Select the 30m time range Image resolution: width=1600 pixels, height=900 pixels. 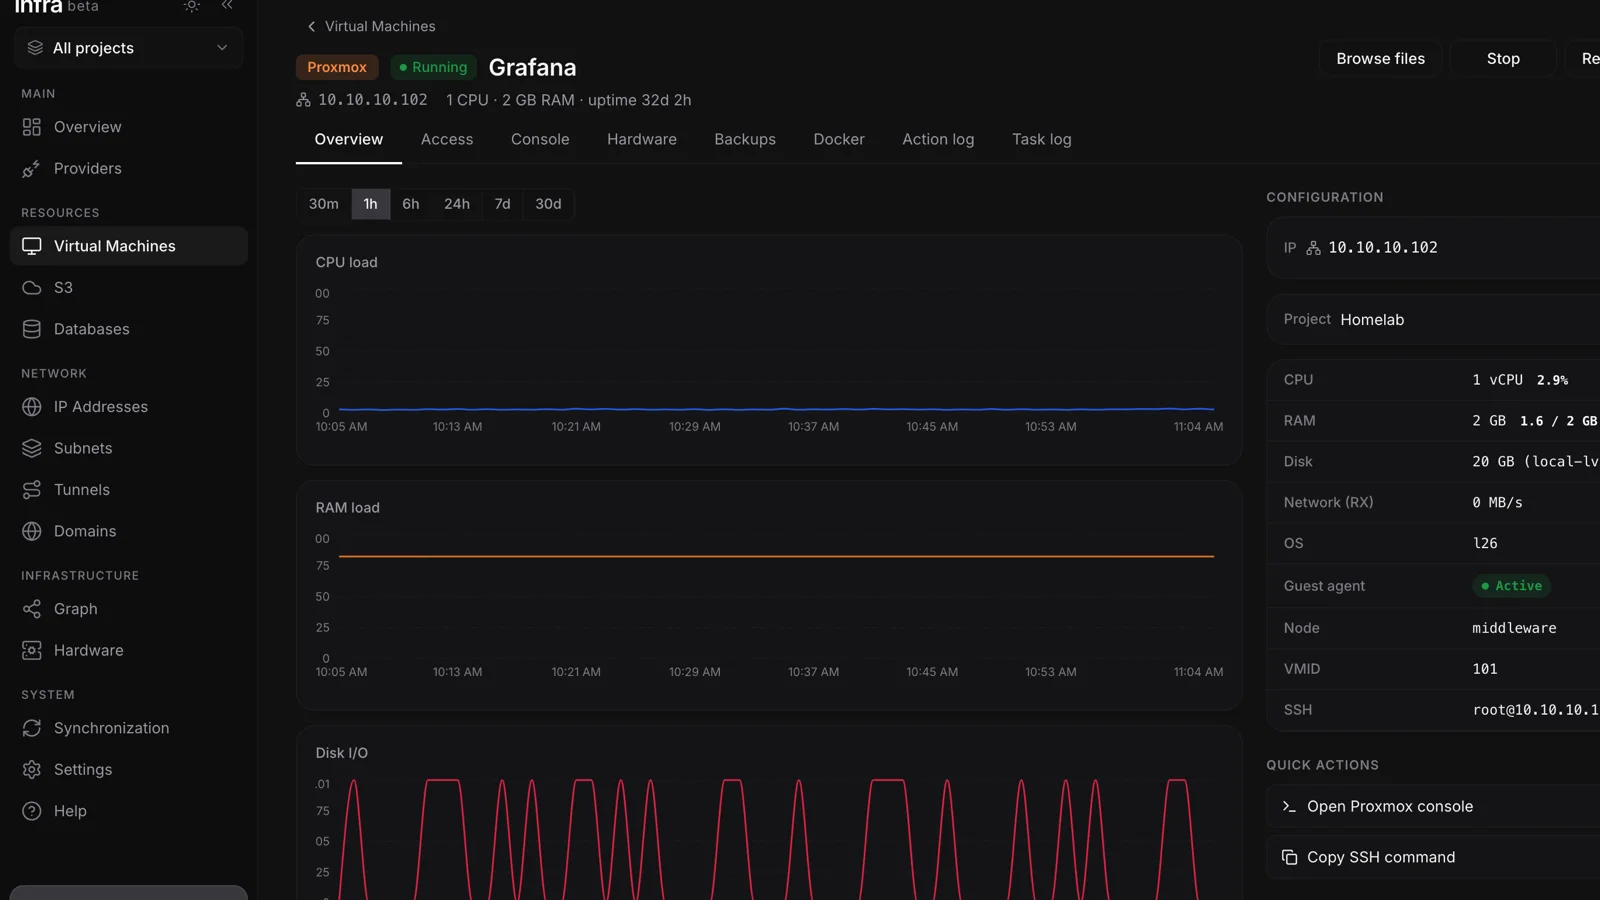pos(323,204)
